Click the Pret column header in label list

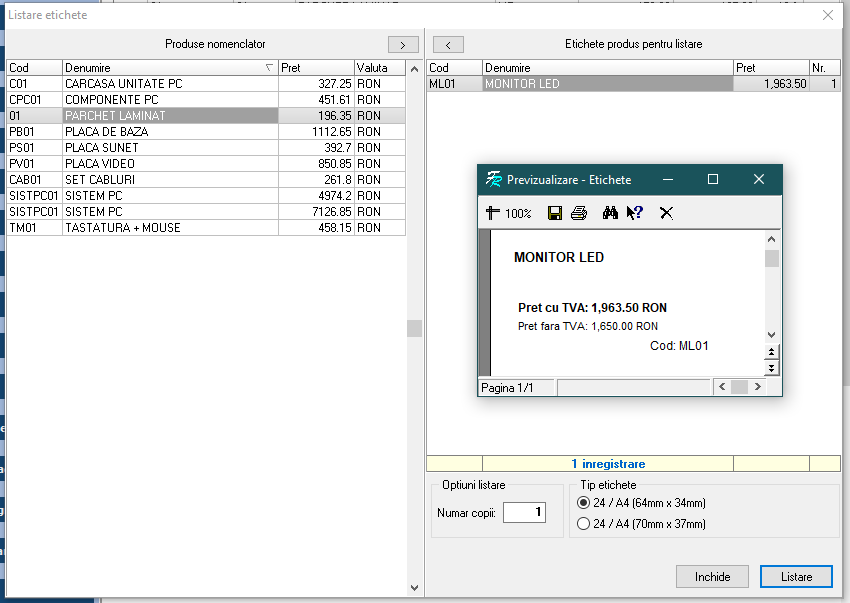point(770,68)
